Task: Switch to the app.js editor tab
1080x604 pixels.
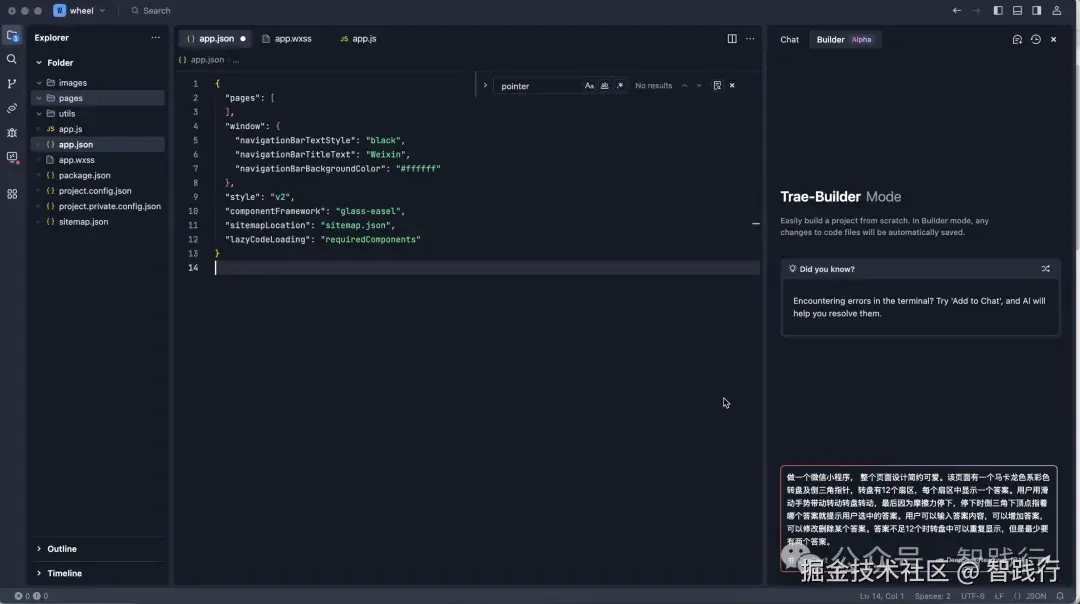Action: pos(358,39)
